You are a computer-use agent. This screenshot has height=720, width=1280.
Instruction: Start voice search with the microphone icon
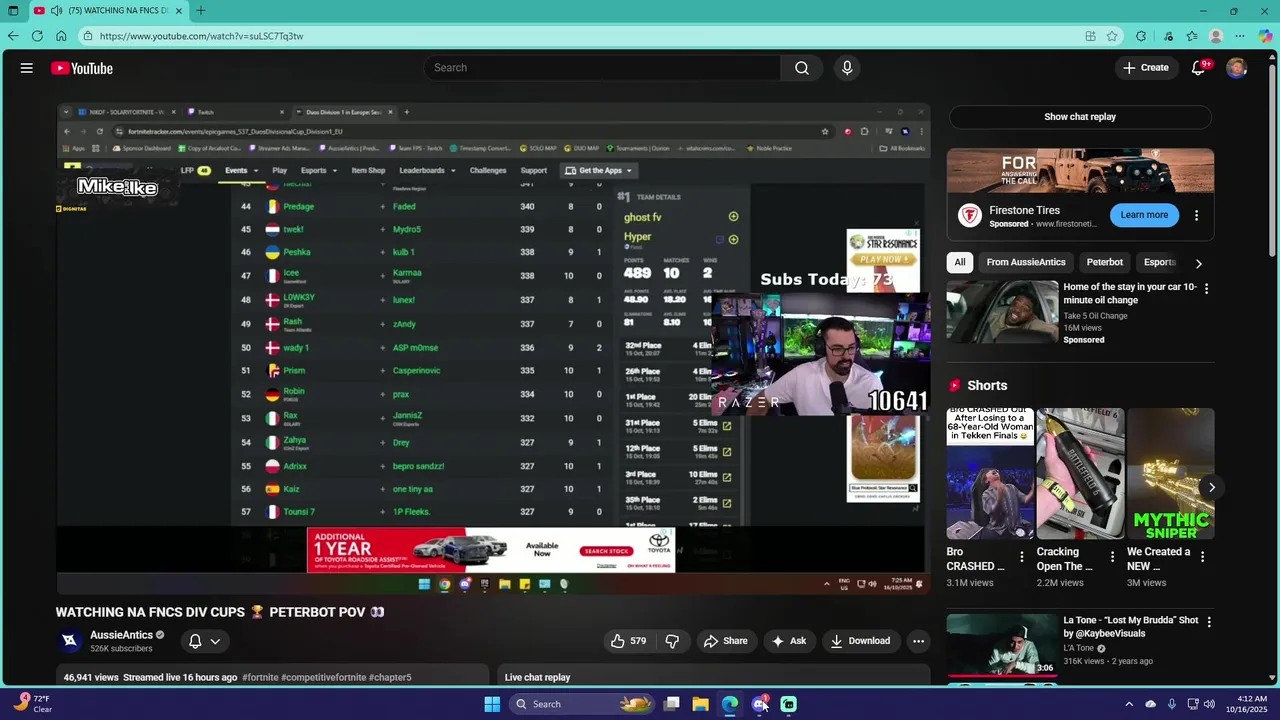(x=847, y=68)
